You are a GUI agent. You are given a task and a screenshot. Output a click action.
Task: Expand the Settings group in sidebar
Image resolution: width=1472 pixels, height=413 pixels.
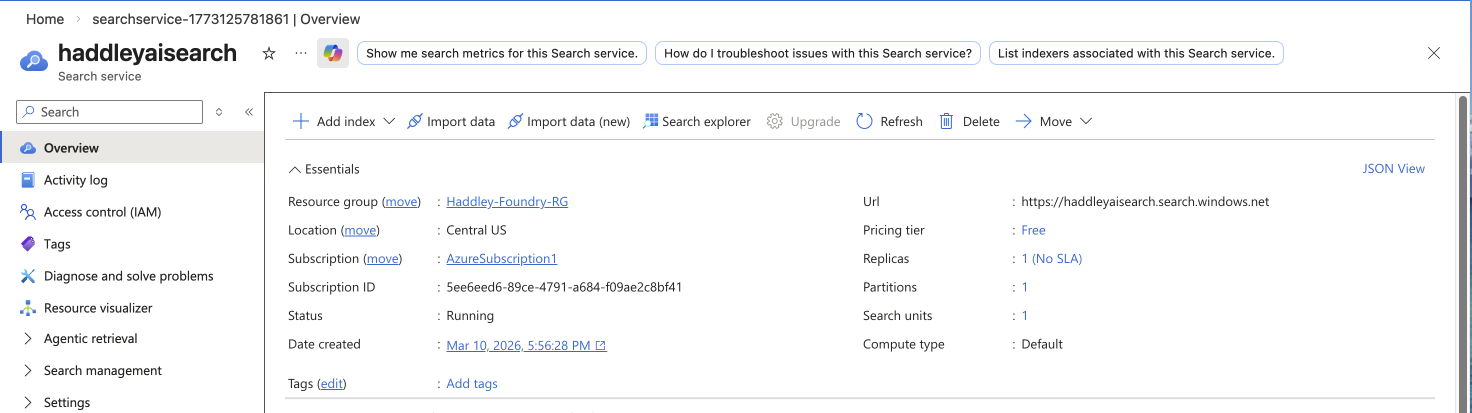click(x=29, y=403)
